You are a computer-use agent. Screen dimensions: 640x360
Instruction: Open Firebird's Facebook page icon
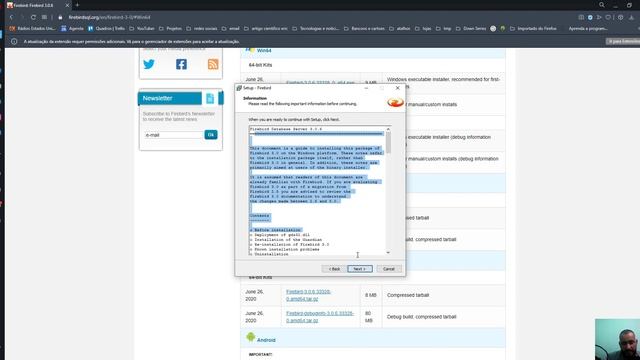(181, 64)
